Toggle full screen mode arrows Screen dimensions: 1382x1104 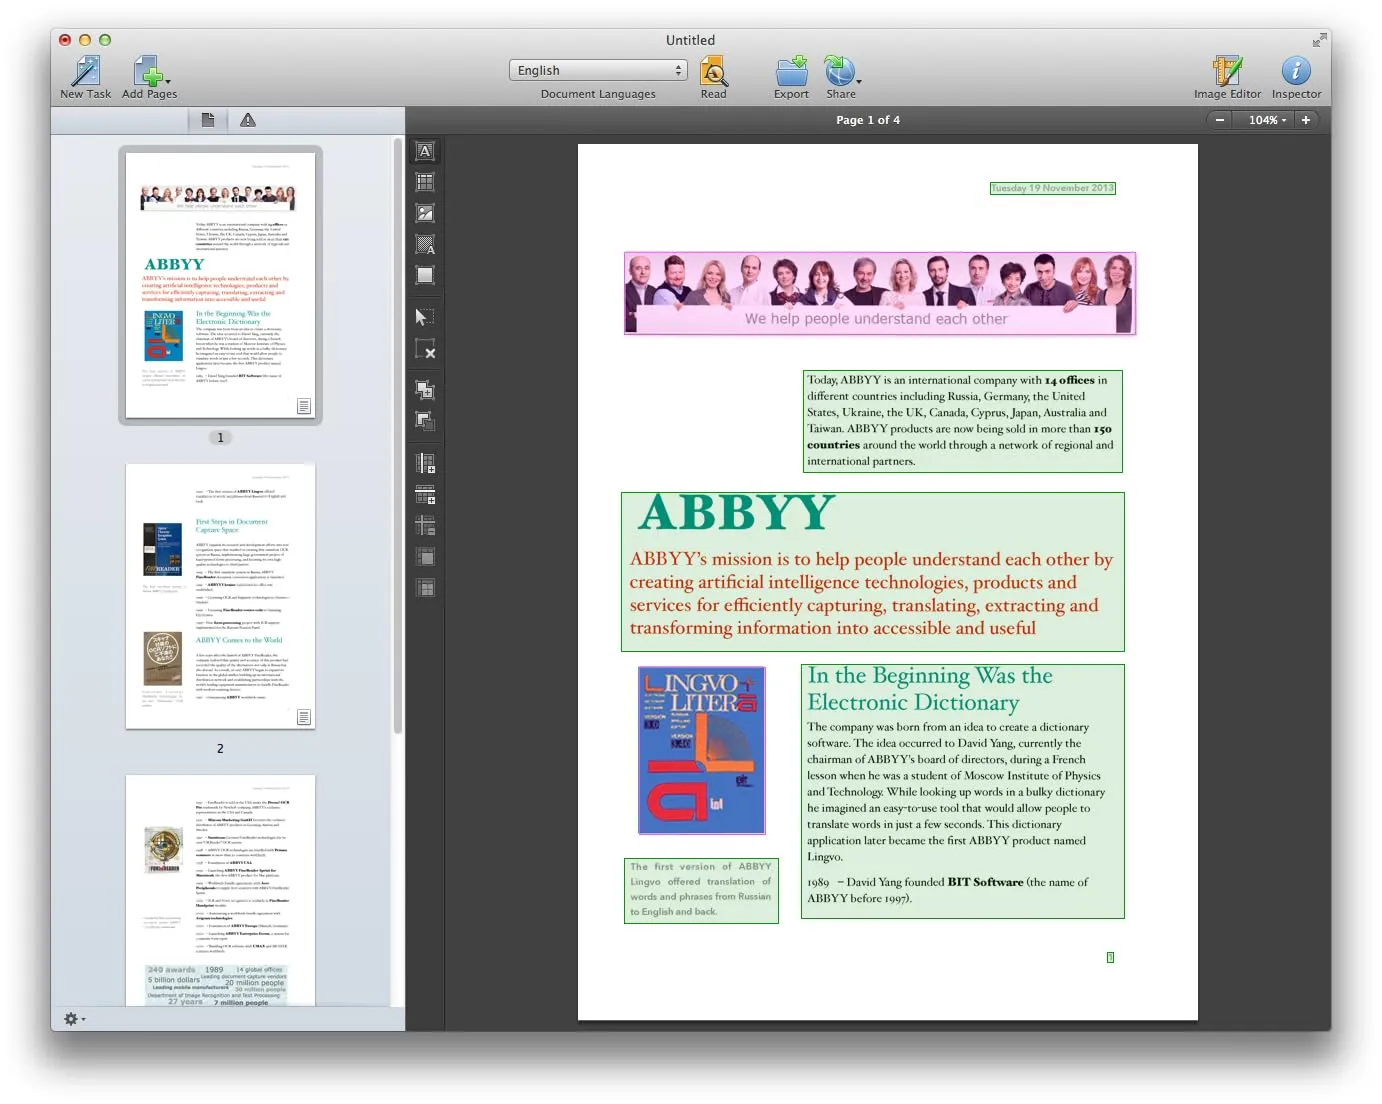point(1319,40)
